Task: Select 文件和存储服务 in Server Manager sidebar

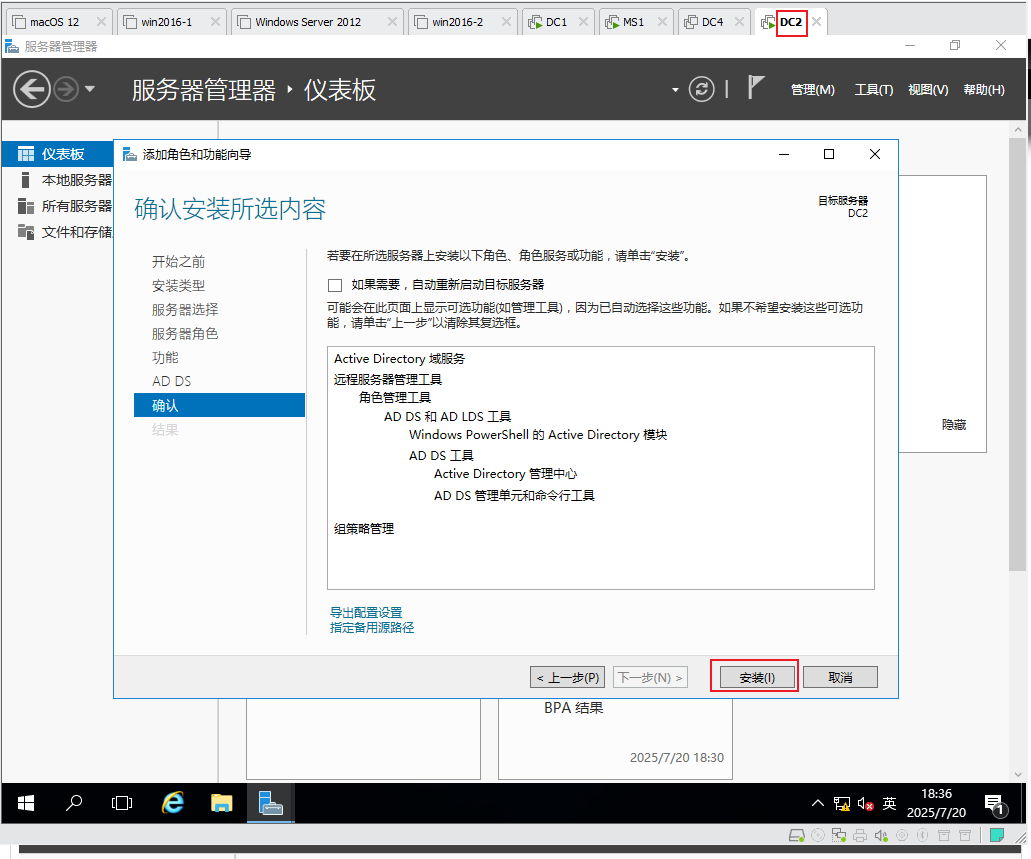Action: 64,232
